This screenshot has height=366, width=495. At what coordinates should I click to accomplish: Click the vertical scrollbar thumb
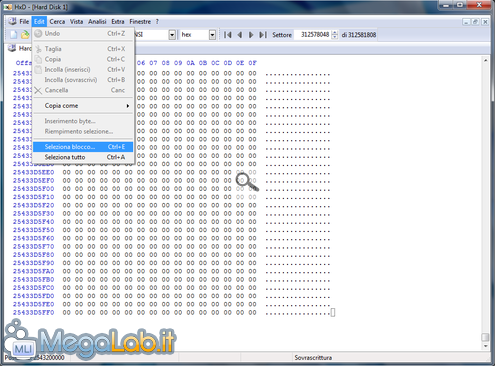click(486, 337)
